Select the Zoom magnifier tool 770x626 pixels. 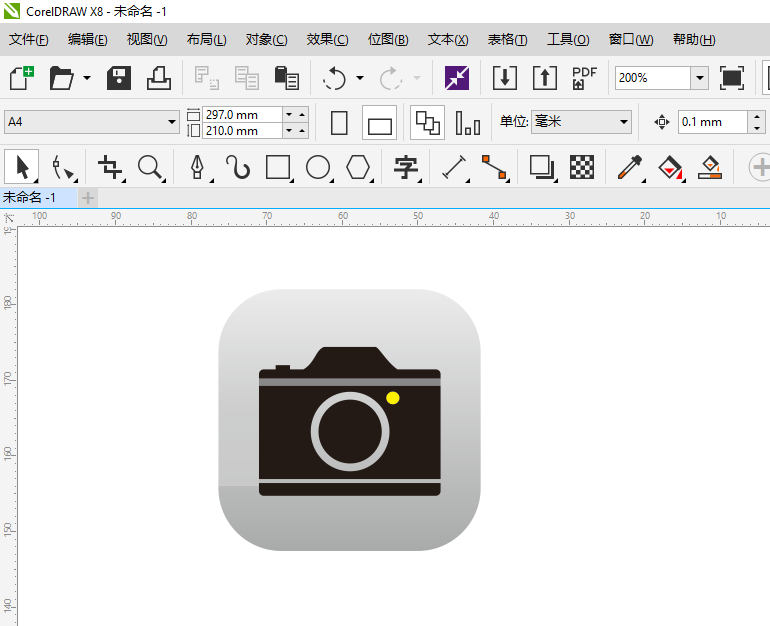[x=150, y=167]
